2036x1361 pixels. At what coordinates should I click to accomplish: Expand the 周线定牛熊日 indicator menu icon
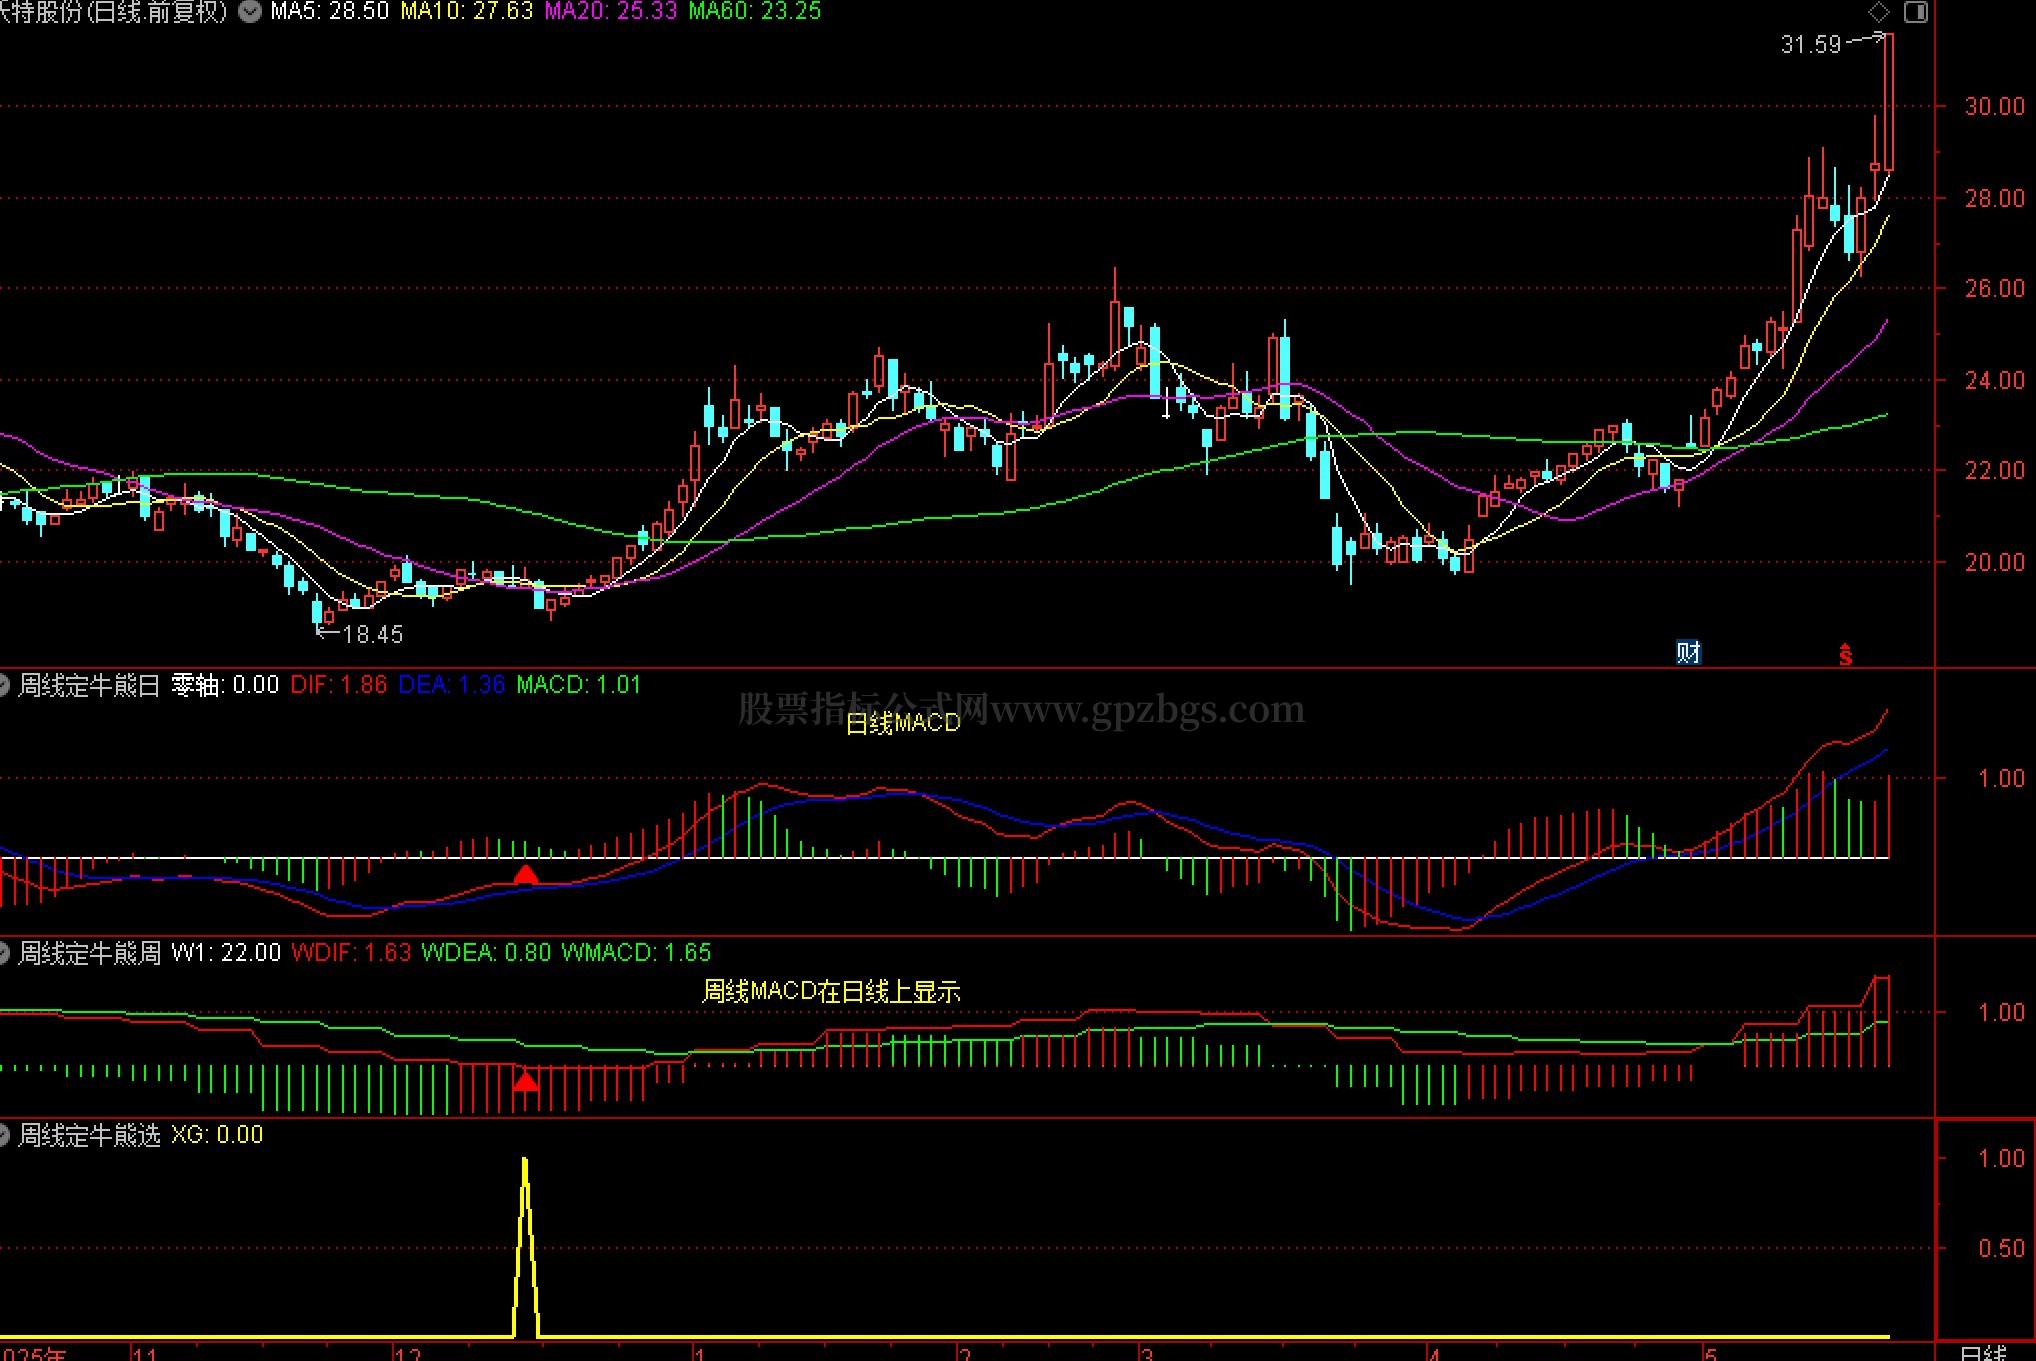click(x=3, y=685)
